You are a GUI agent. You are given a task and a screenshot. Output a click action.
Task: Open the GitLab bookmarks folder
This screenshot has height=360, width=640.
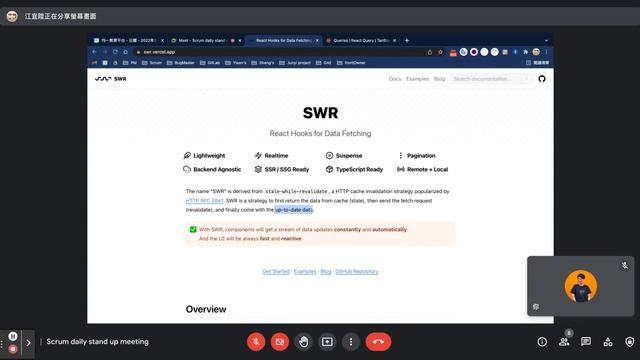tap(210, 63)
